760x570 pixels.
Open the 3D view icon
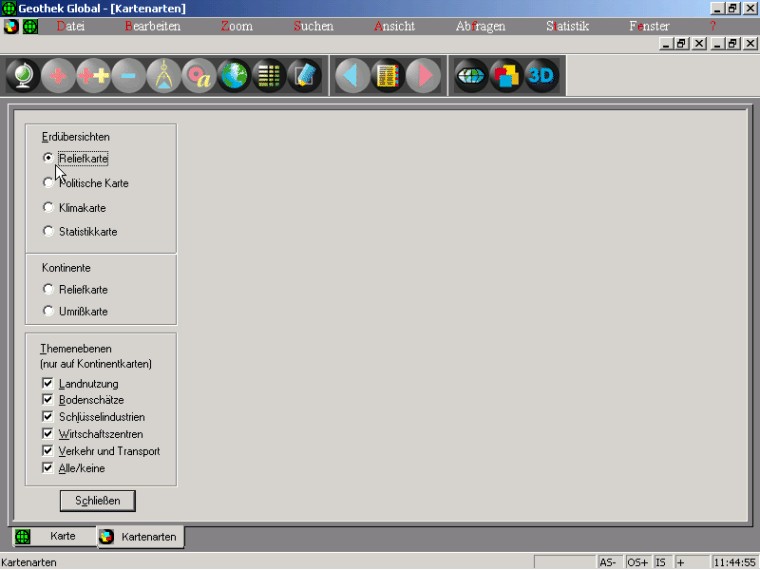pos(541,77)
